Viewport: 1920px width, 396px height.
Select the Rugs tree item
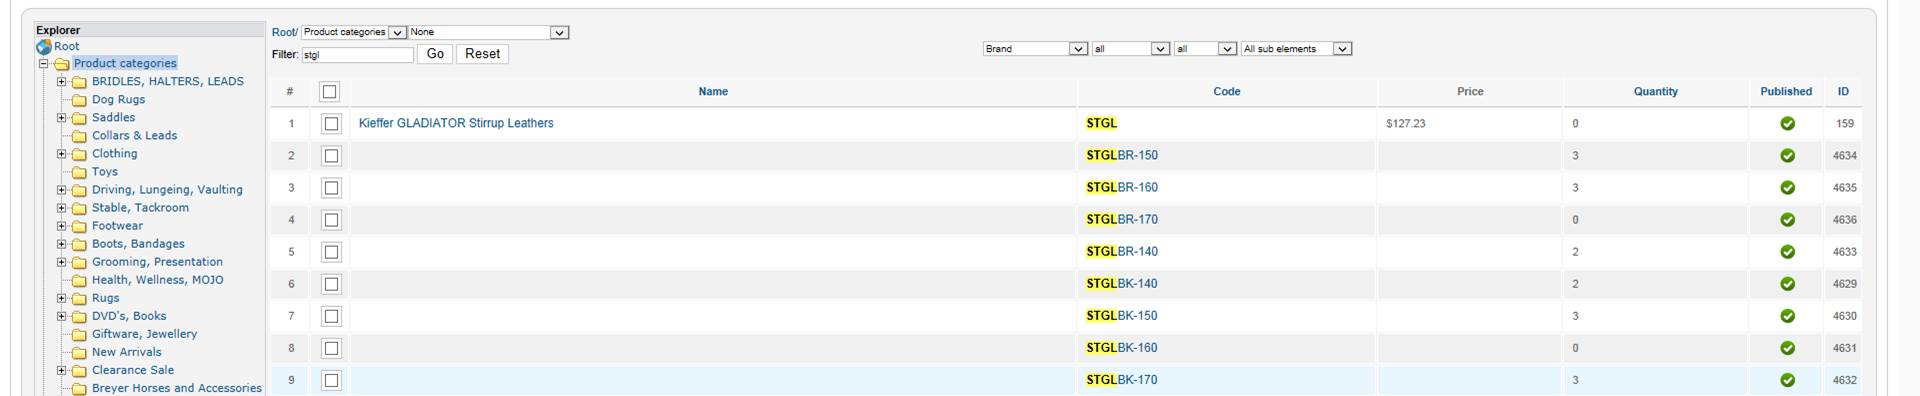coord(105,298)
